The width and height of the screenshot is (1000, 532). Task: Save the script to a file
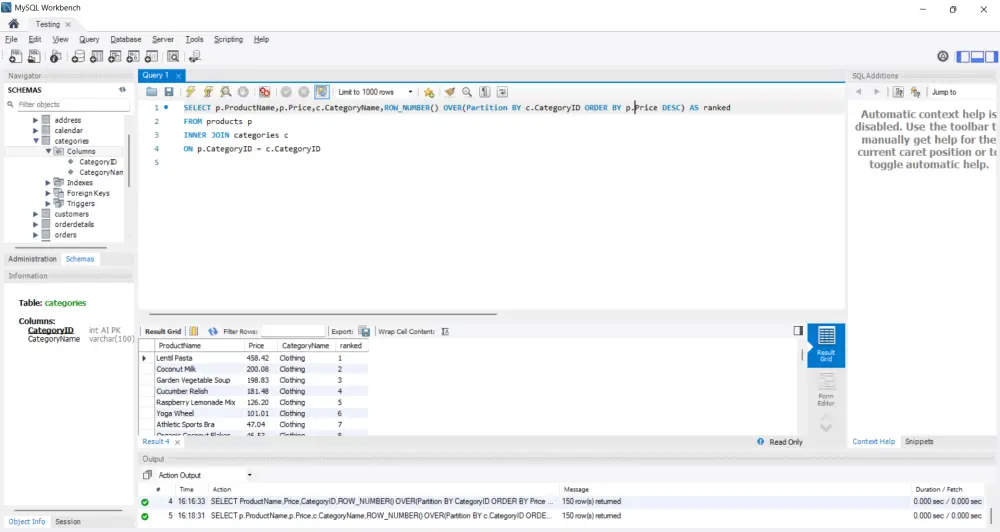(168, 92)
